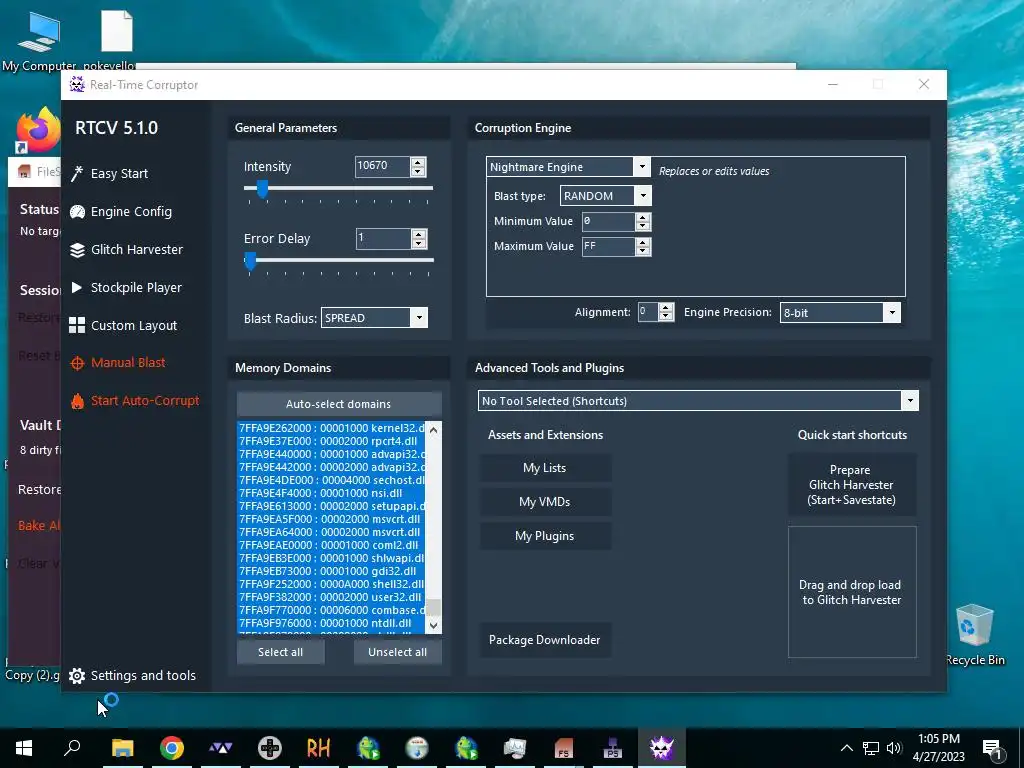Click Manual Blast crosshair icon
The image size is (1024, 768).
click(x=77, y=363)
